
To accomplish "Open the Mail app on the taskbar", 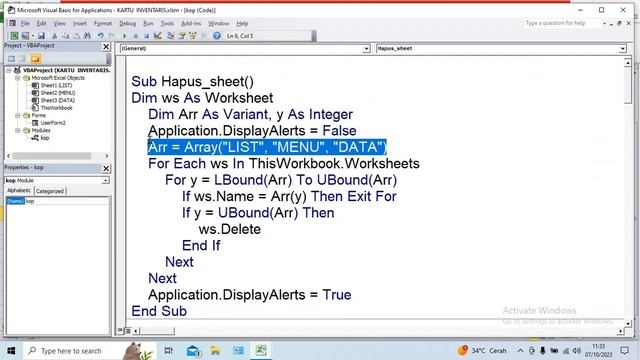I will point(193,351).
